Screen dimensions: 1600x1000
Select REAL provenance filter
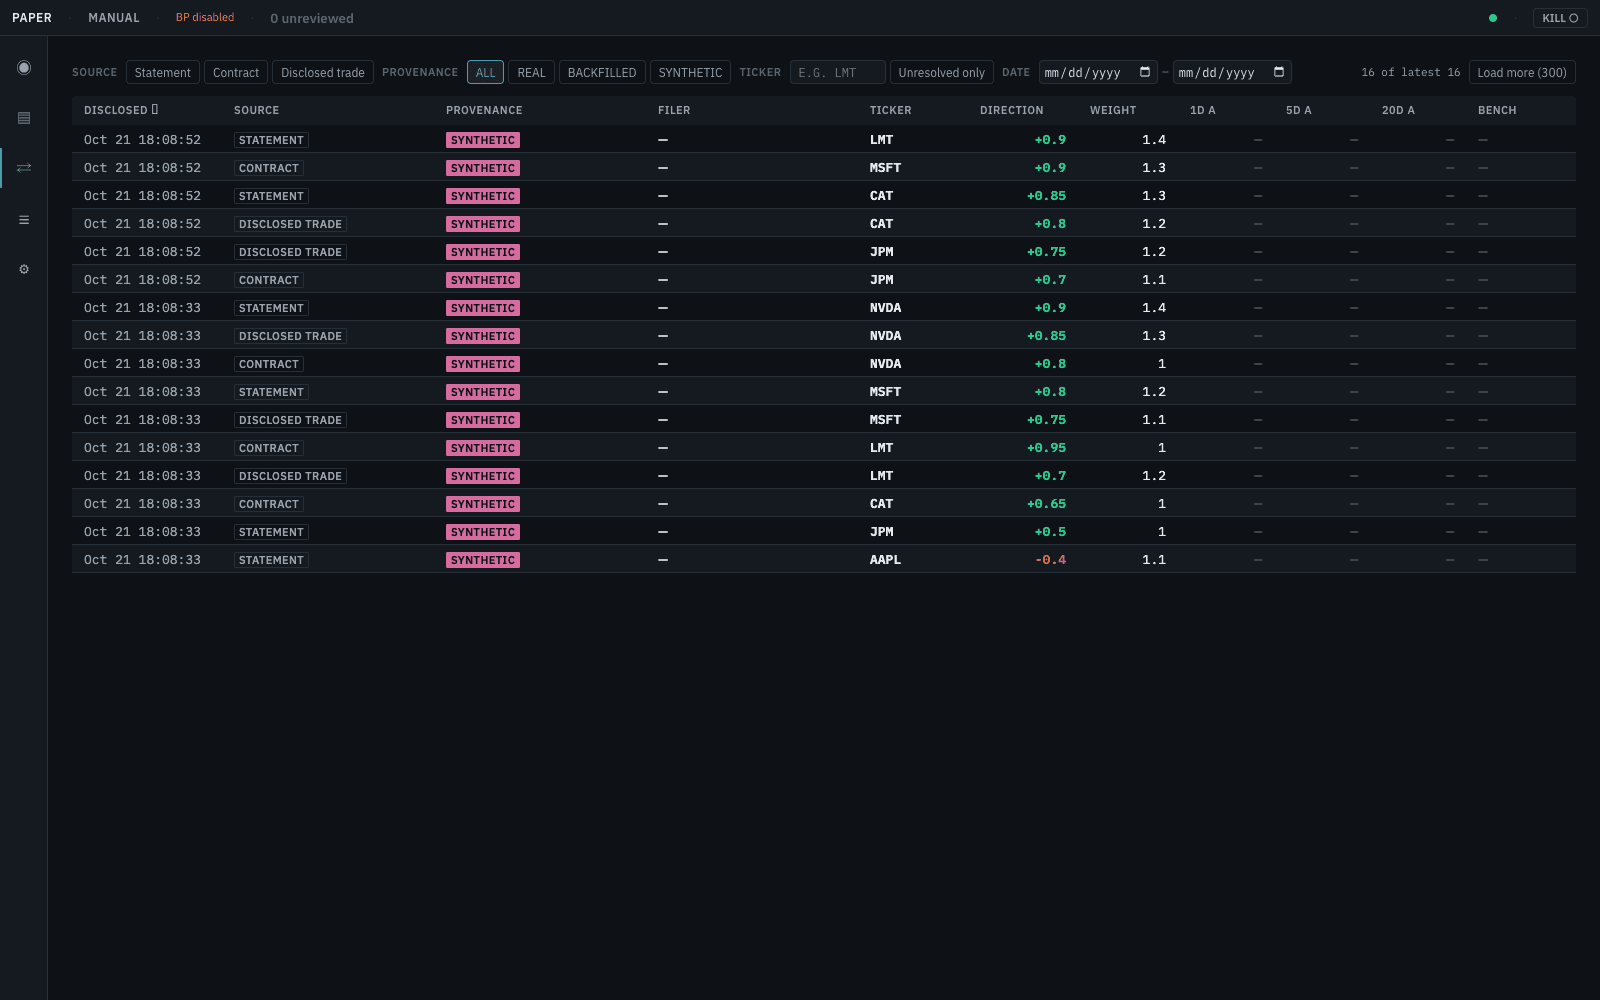(x=531, y=72)
